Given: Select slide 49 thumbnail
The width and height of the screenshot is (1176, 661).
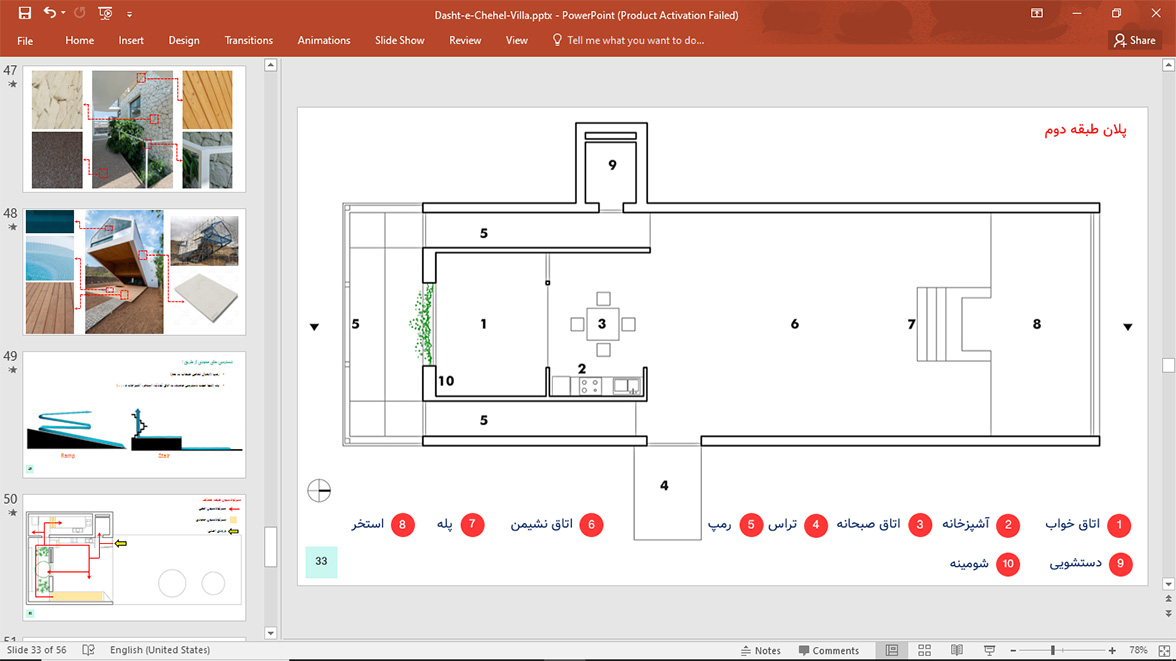Looking at the screenshot, I should click(134, 414).
